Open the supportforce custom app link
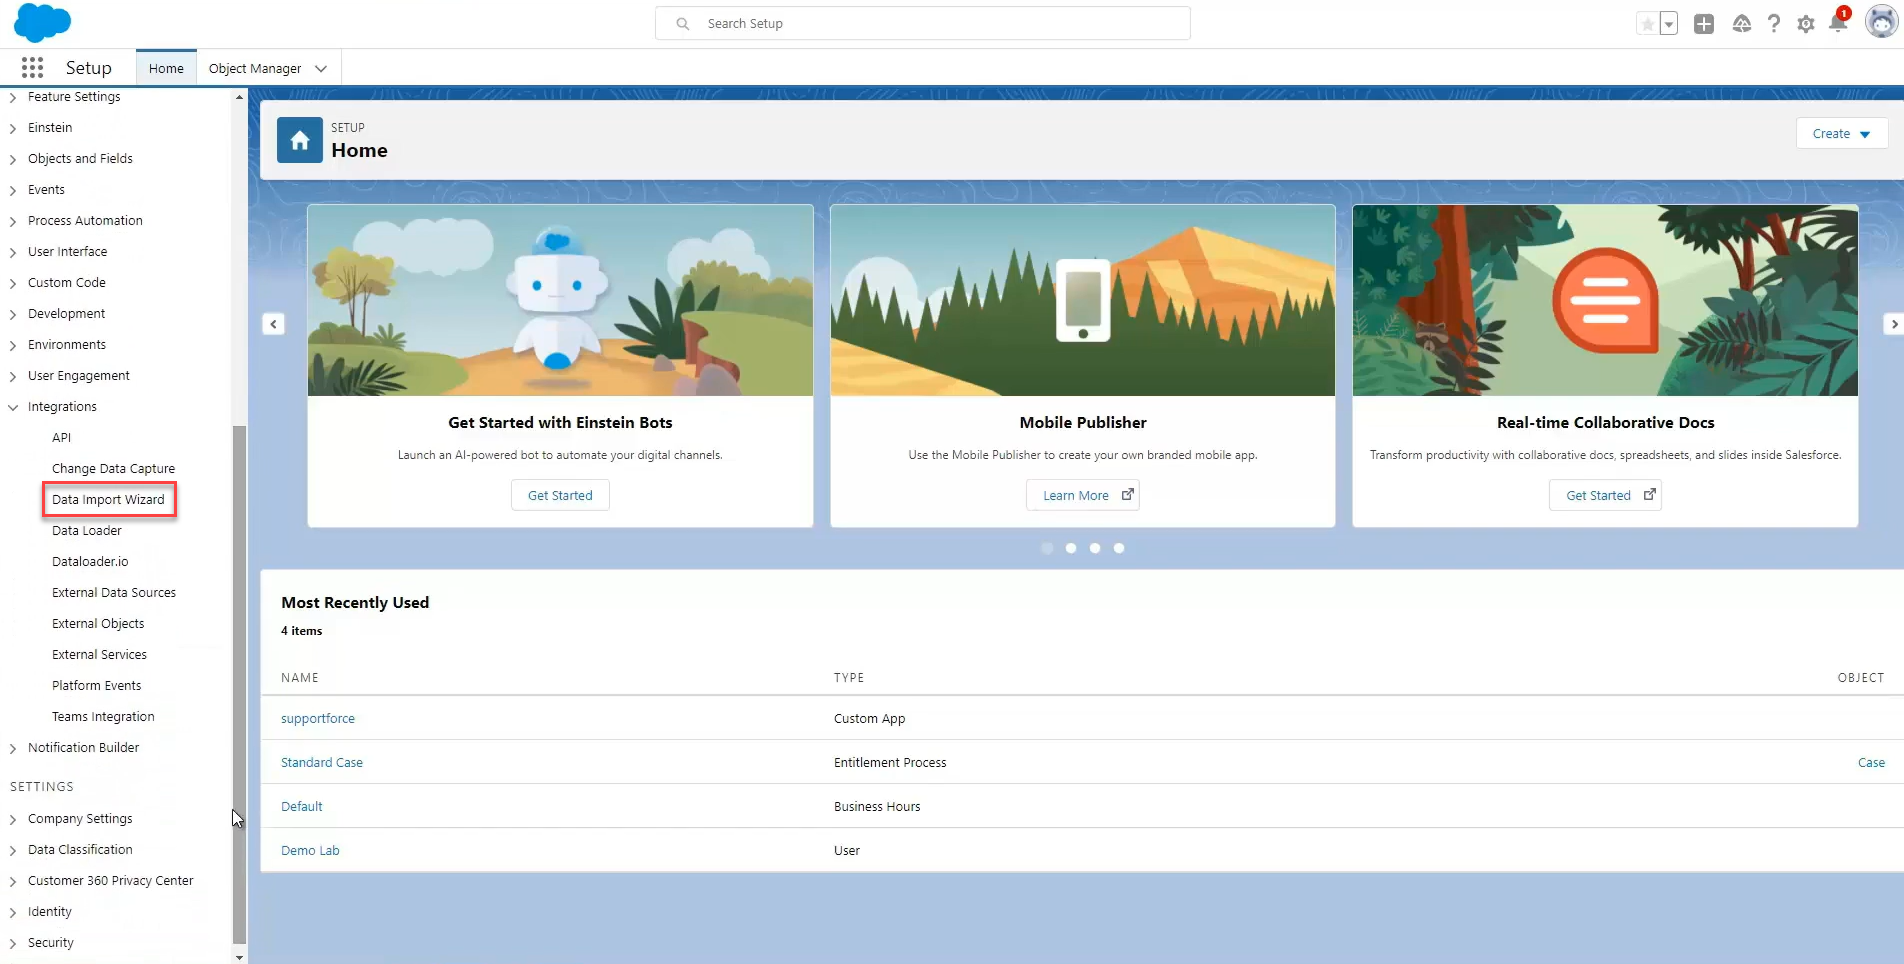This screenshot has width=1904, height=964. [x=318, y=718]
